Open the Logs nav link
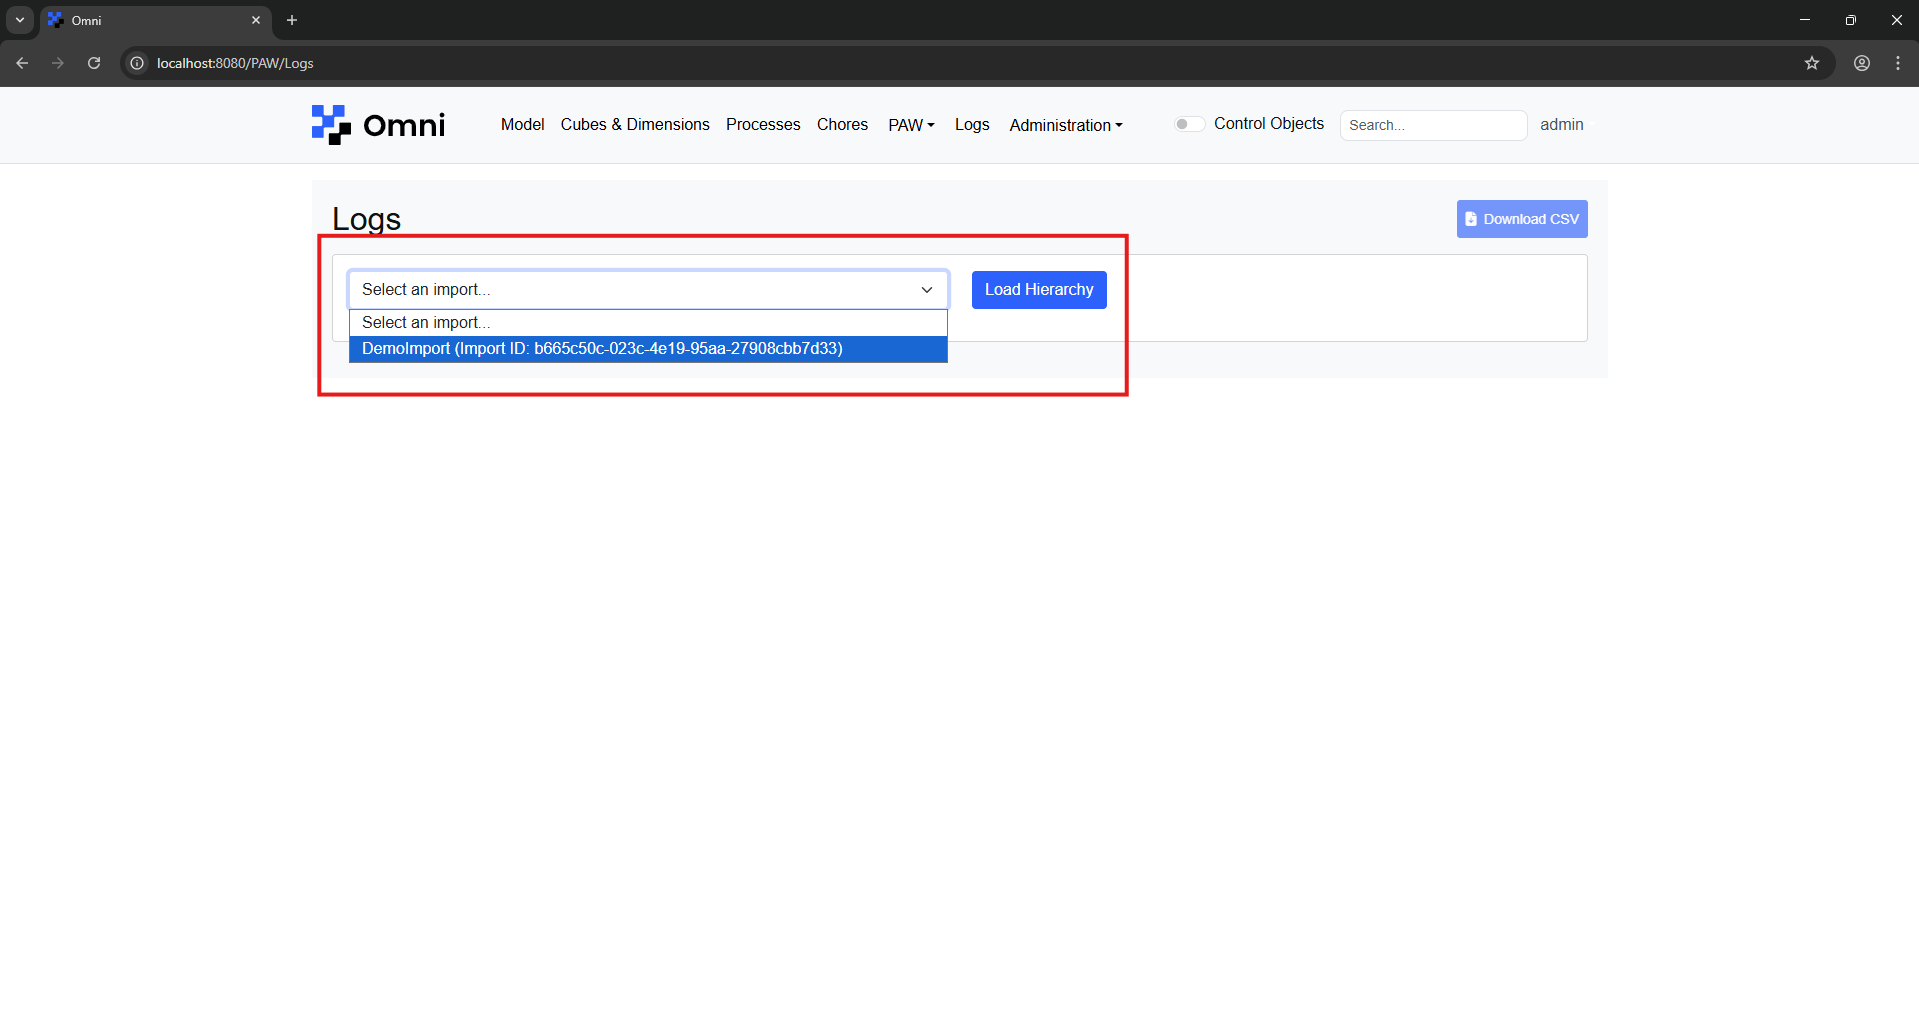This screenshot has height=1029, width=1919. tap(972, 125)
